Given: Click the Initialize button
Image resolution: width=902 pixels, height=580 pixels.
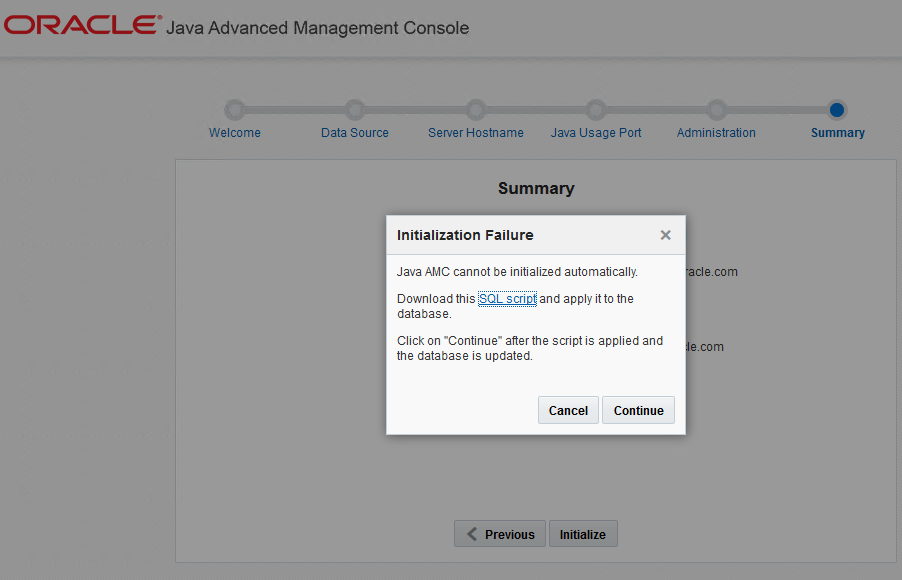Looking at the screenshot, I should click(583, 534).
